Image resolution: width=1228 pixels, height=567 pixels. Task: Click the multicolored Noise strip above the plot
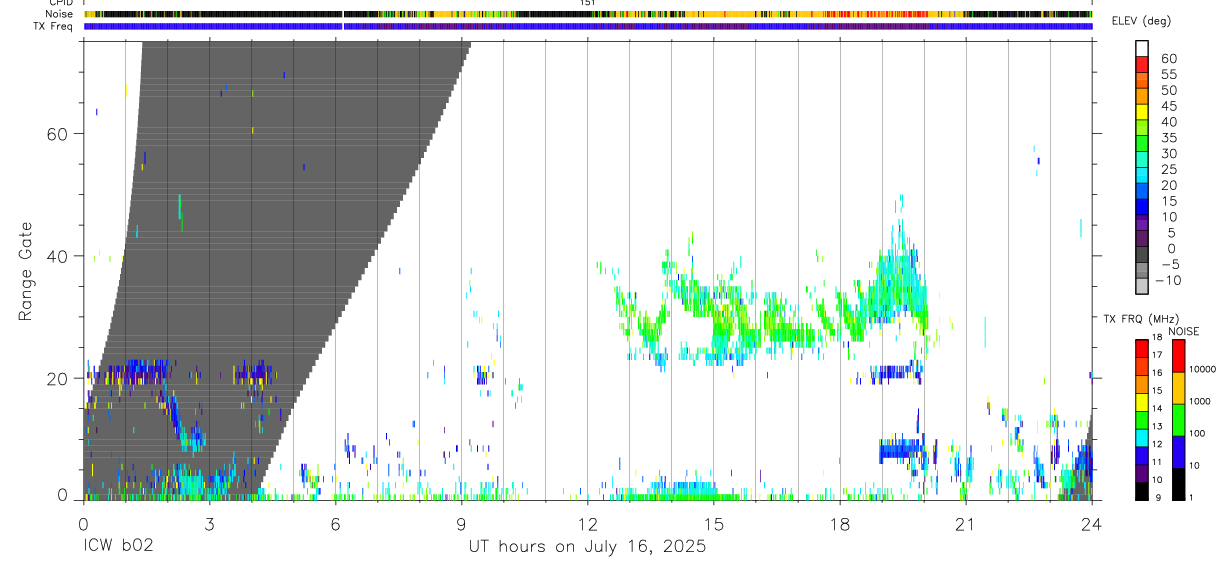click(x=588, y=14)
